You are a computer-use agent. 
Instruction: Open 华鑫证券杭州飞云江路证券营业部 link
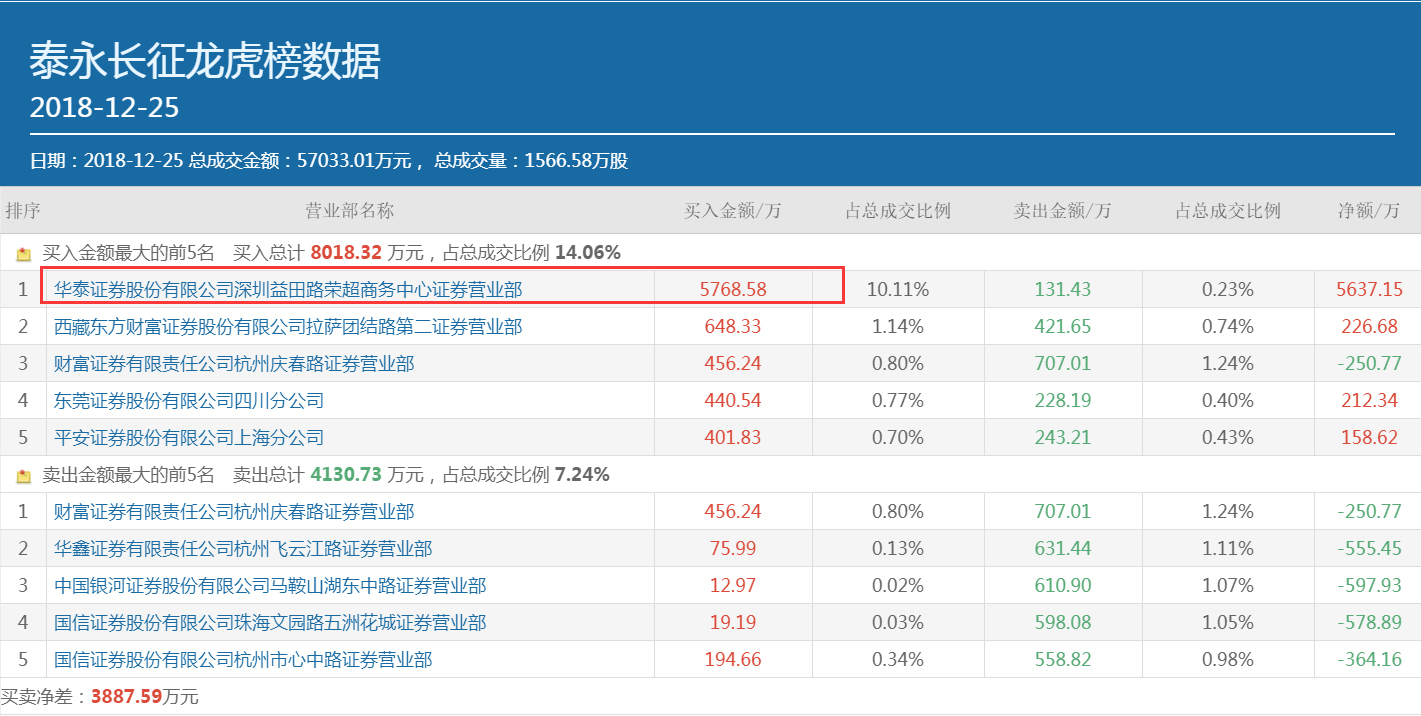click(243, 549)
